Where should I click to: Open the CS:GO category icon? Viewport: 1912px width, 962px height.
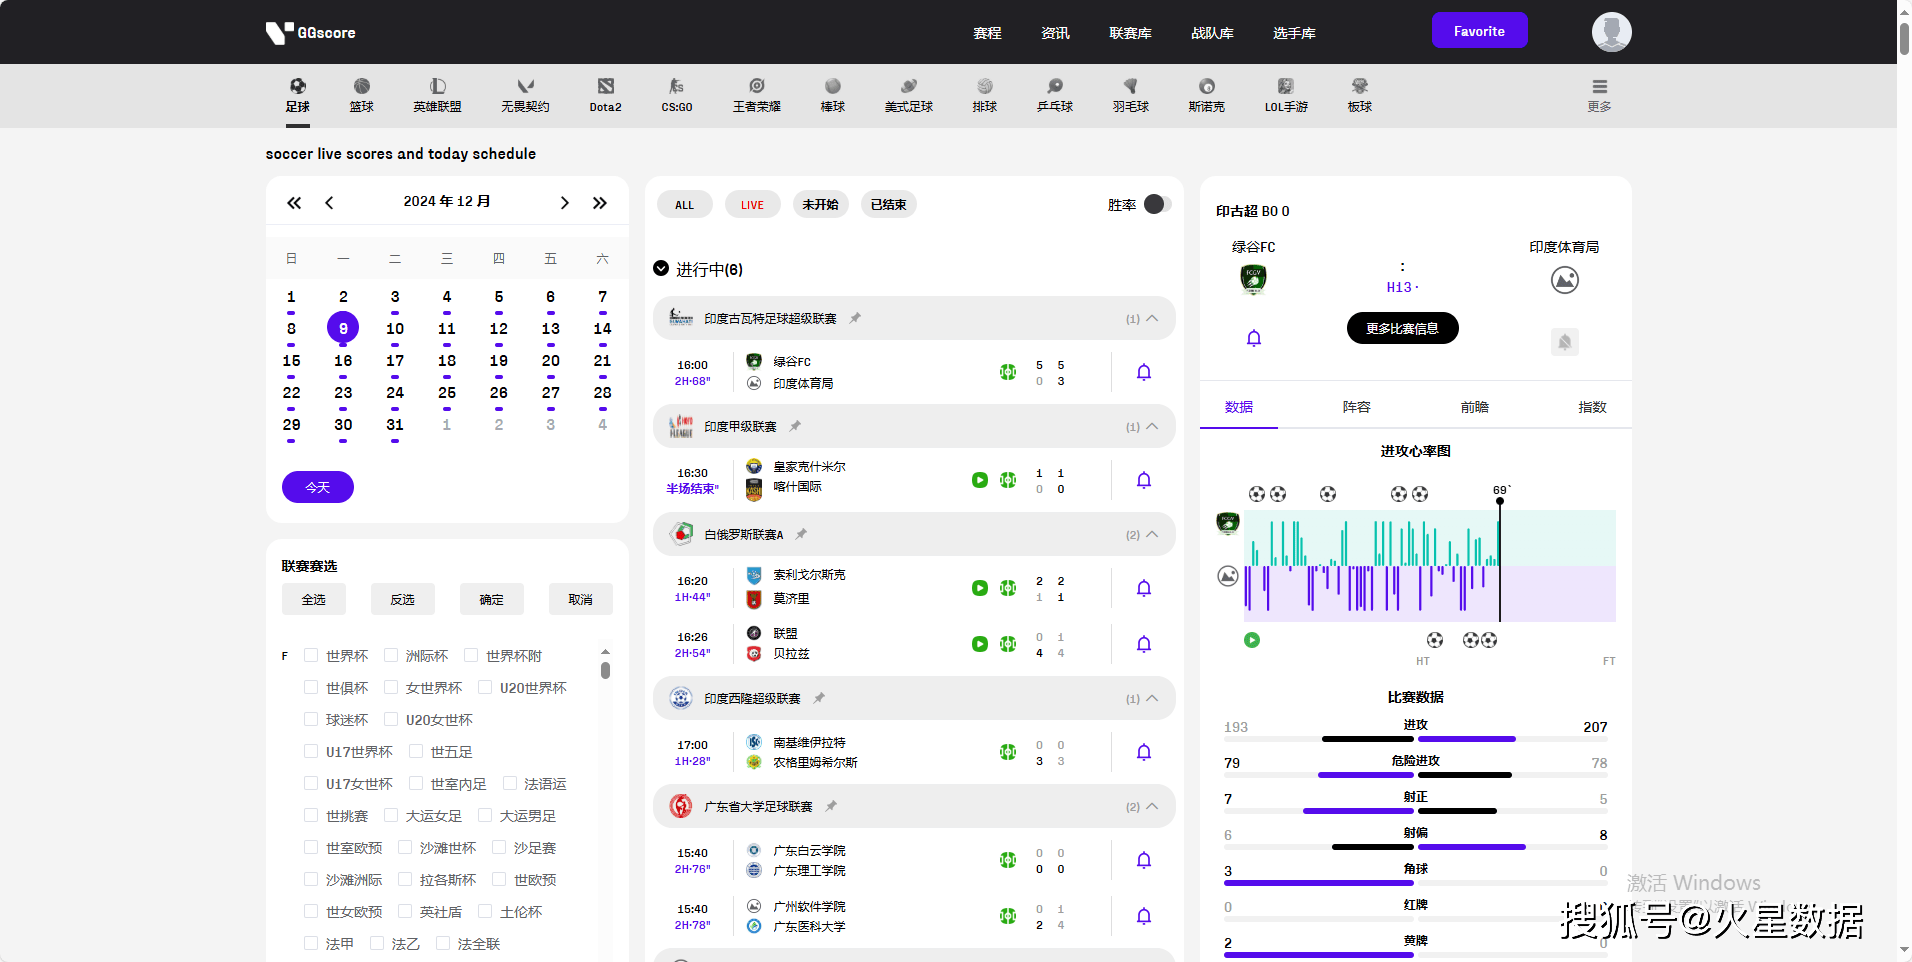coord(677,95)
